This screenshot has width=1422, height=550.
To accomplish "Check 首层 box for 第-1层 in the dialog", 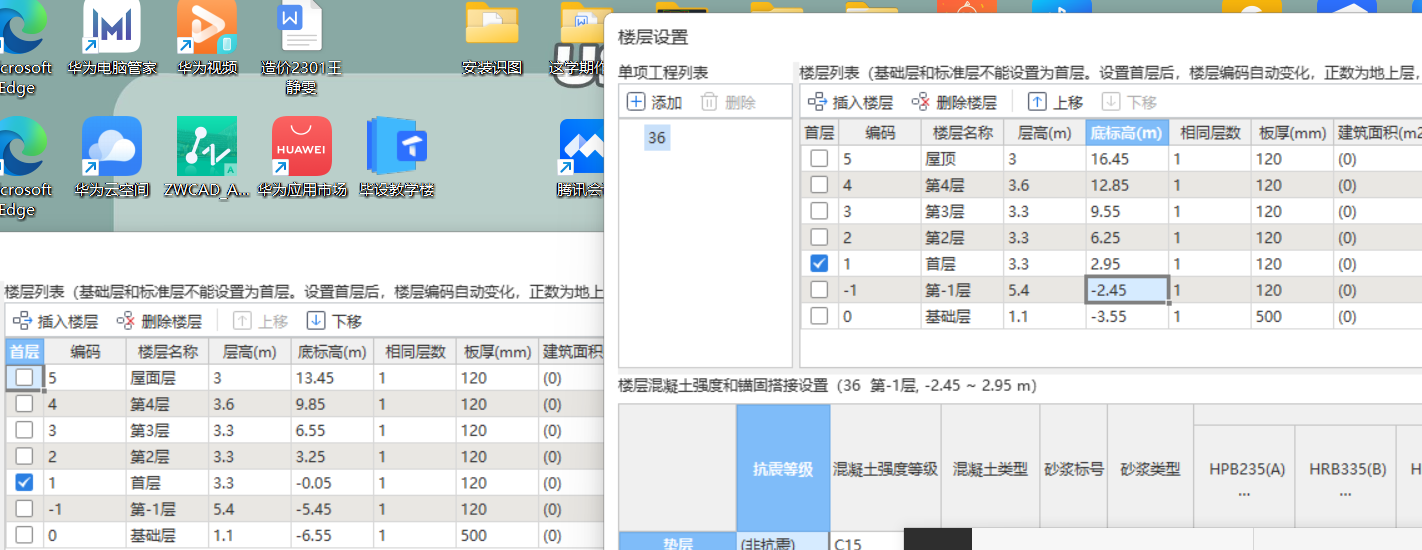I will (819, 290).
